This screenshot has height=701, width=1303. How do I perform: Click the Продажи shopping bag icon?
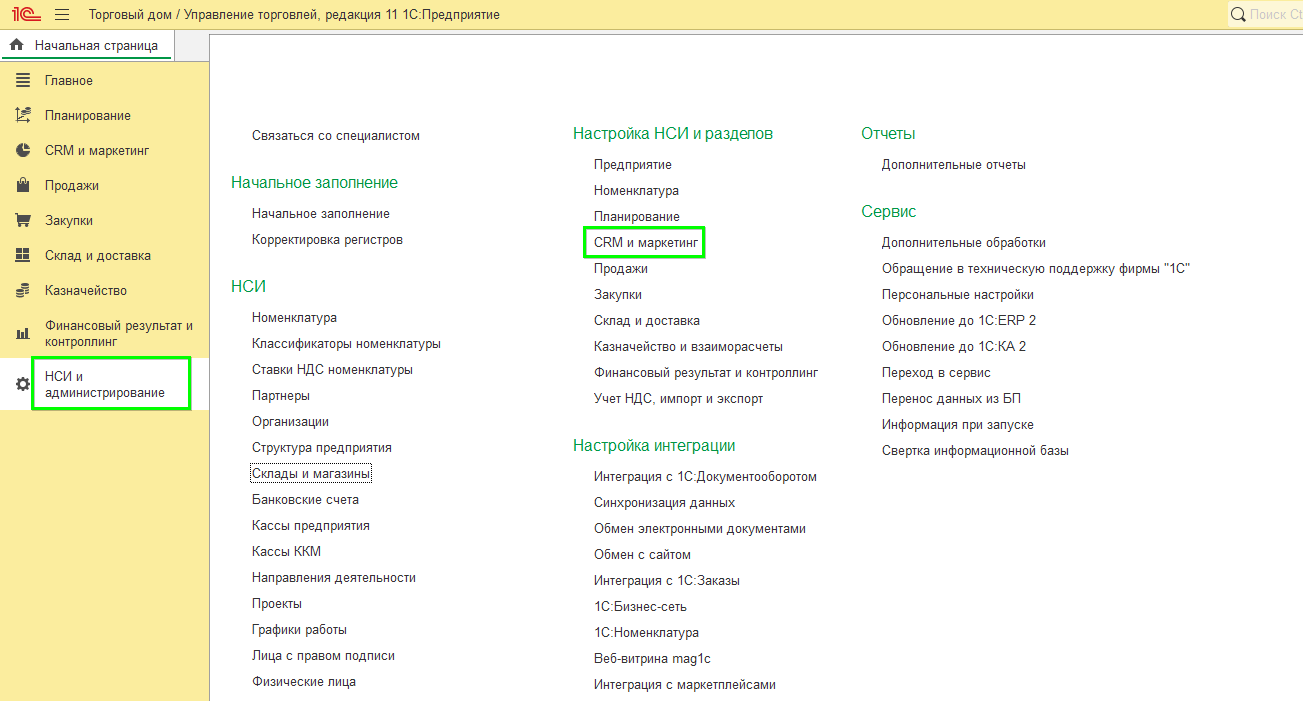pos(23,185)
